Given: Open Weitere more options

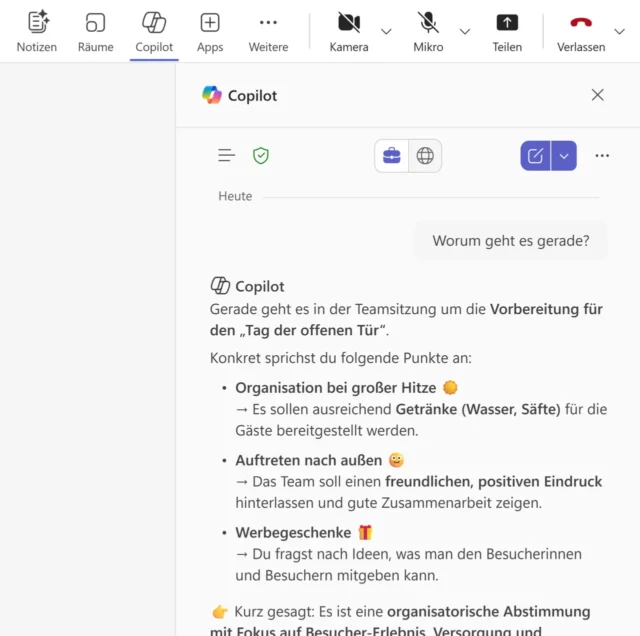Looking at the screenshot, I should coord(268,32).
